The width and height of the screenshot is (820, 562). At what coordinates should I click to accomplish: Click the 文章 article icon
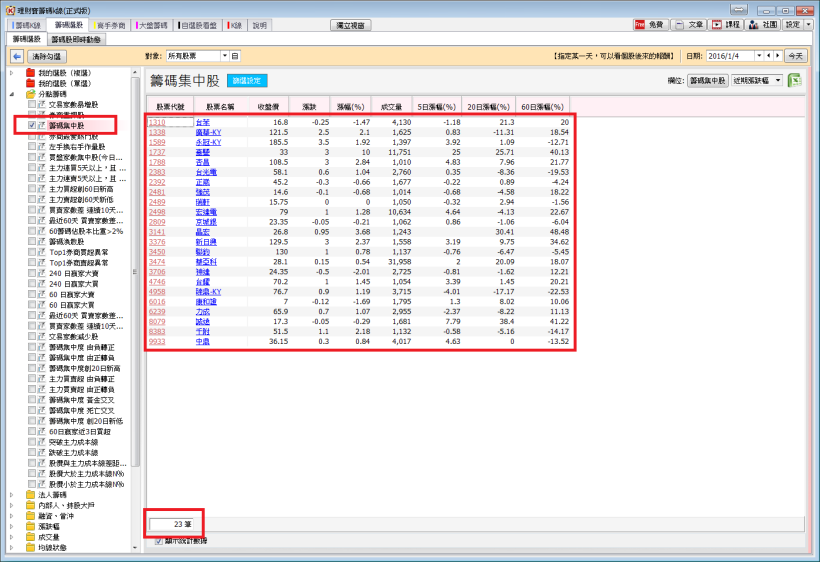coord(691,24)
